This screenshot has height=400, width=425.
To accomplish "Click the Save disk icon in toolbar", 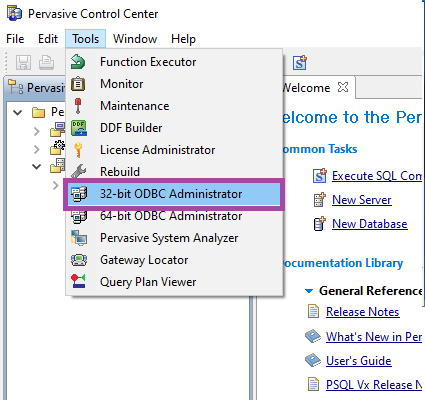I will coord(23,62).
